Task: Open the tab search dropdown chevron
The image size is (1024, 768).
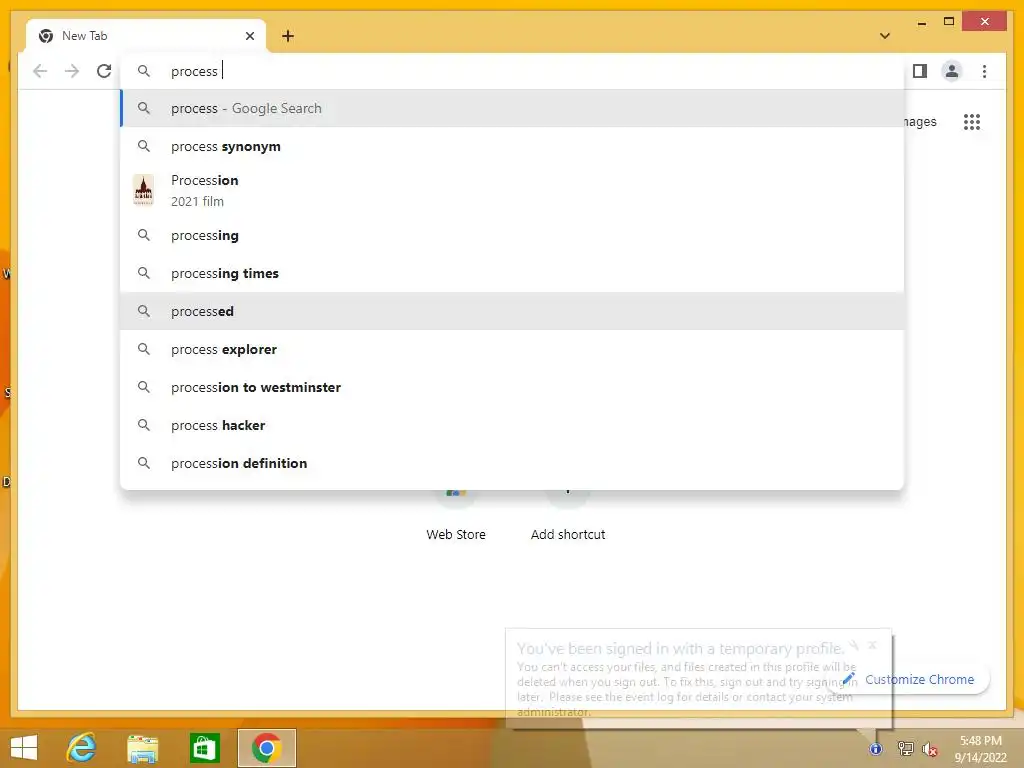Action: [x=885, y=36]
